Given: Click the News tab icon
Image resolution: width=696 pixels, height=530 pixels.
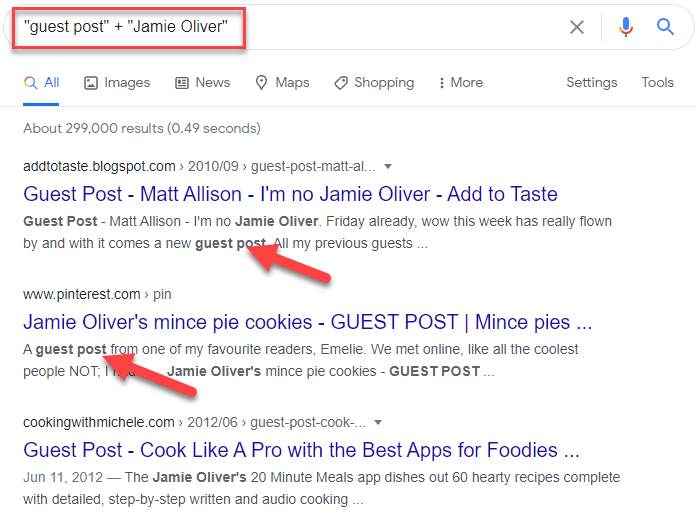Looking at the screenshot, I should click(x=182, y=83).
